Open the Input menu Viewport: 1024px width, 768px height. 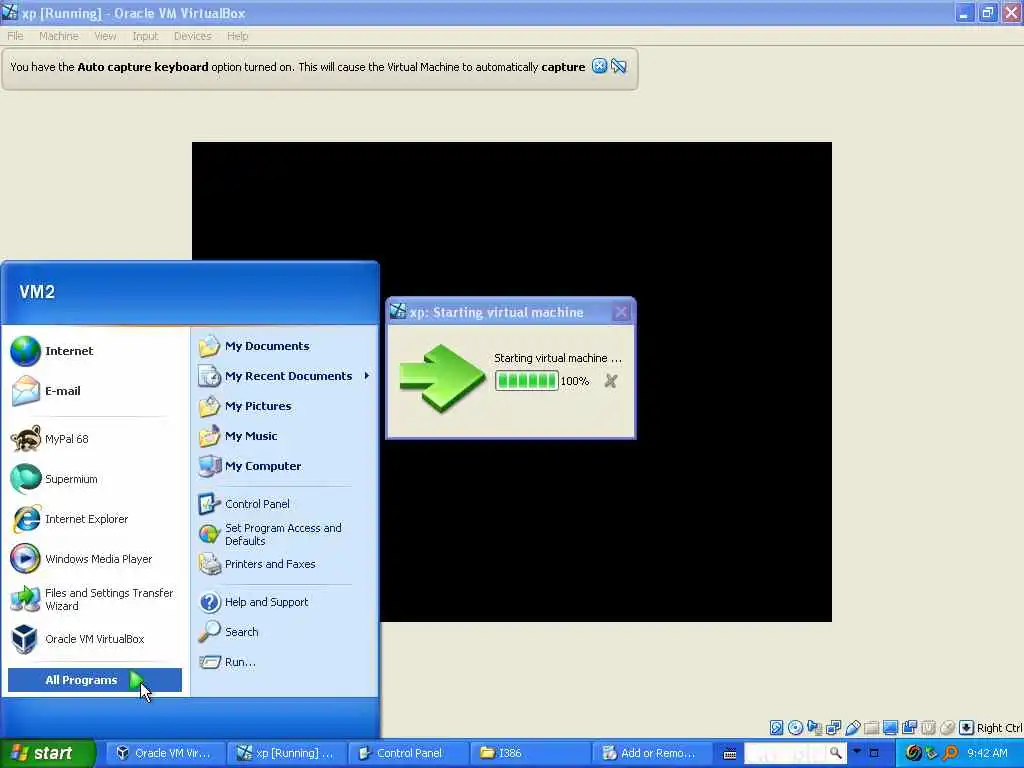(x=145, y=36)
